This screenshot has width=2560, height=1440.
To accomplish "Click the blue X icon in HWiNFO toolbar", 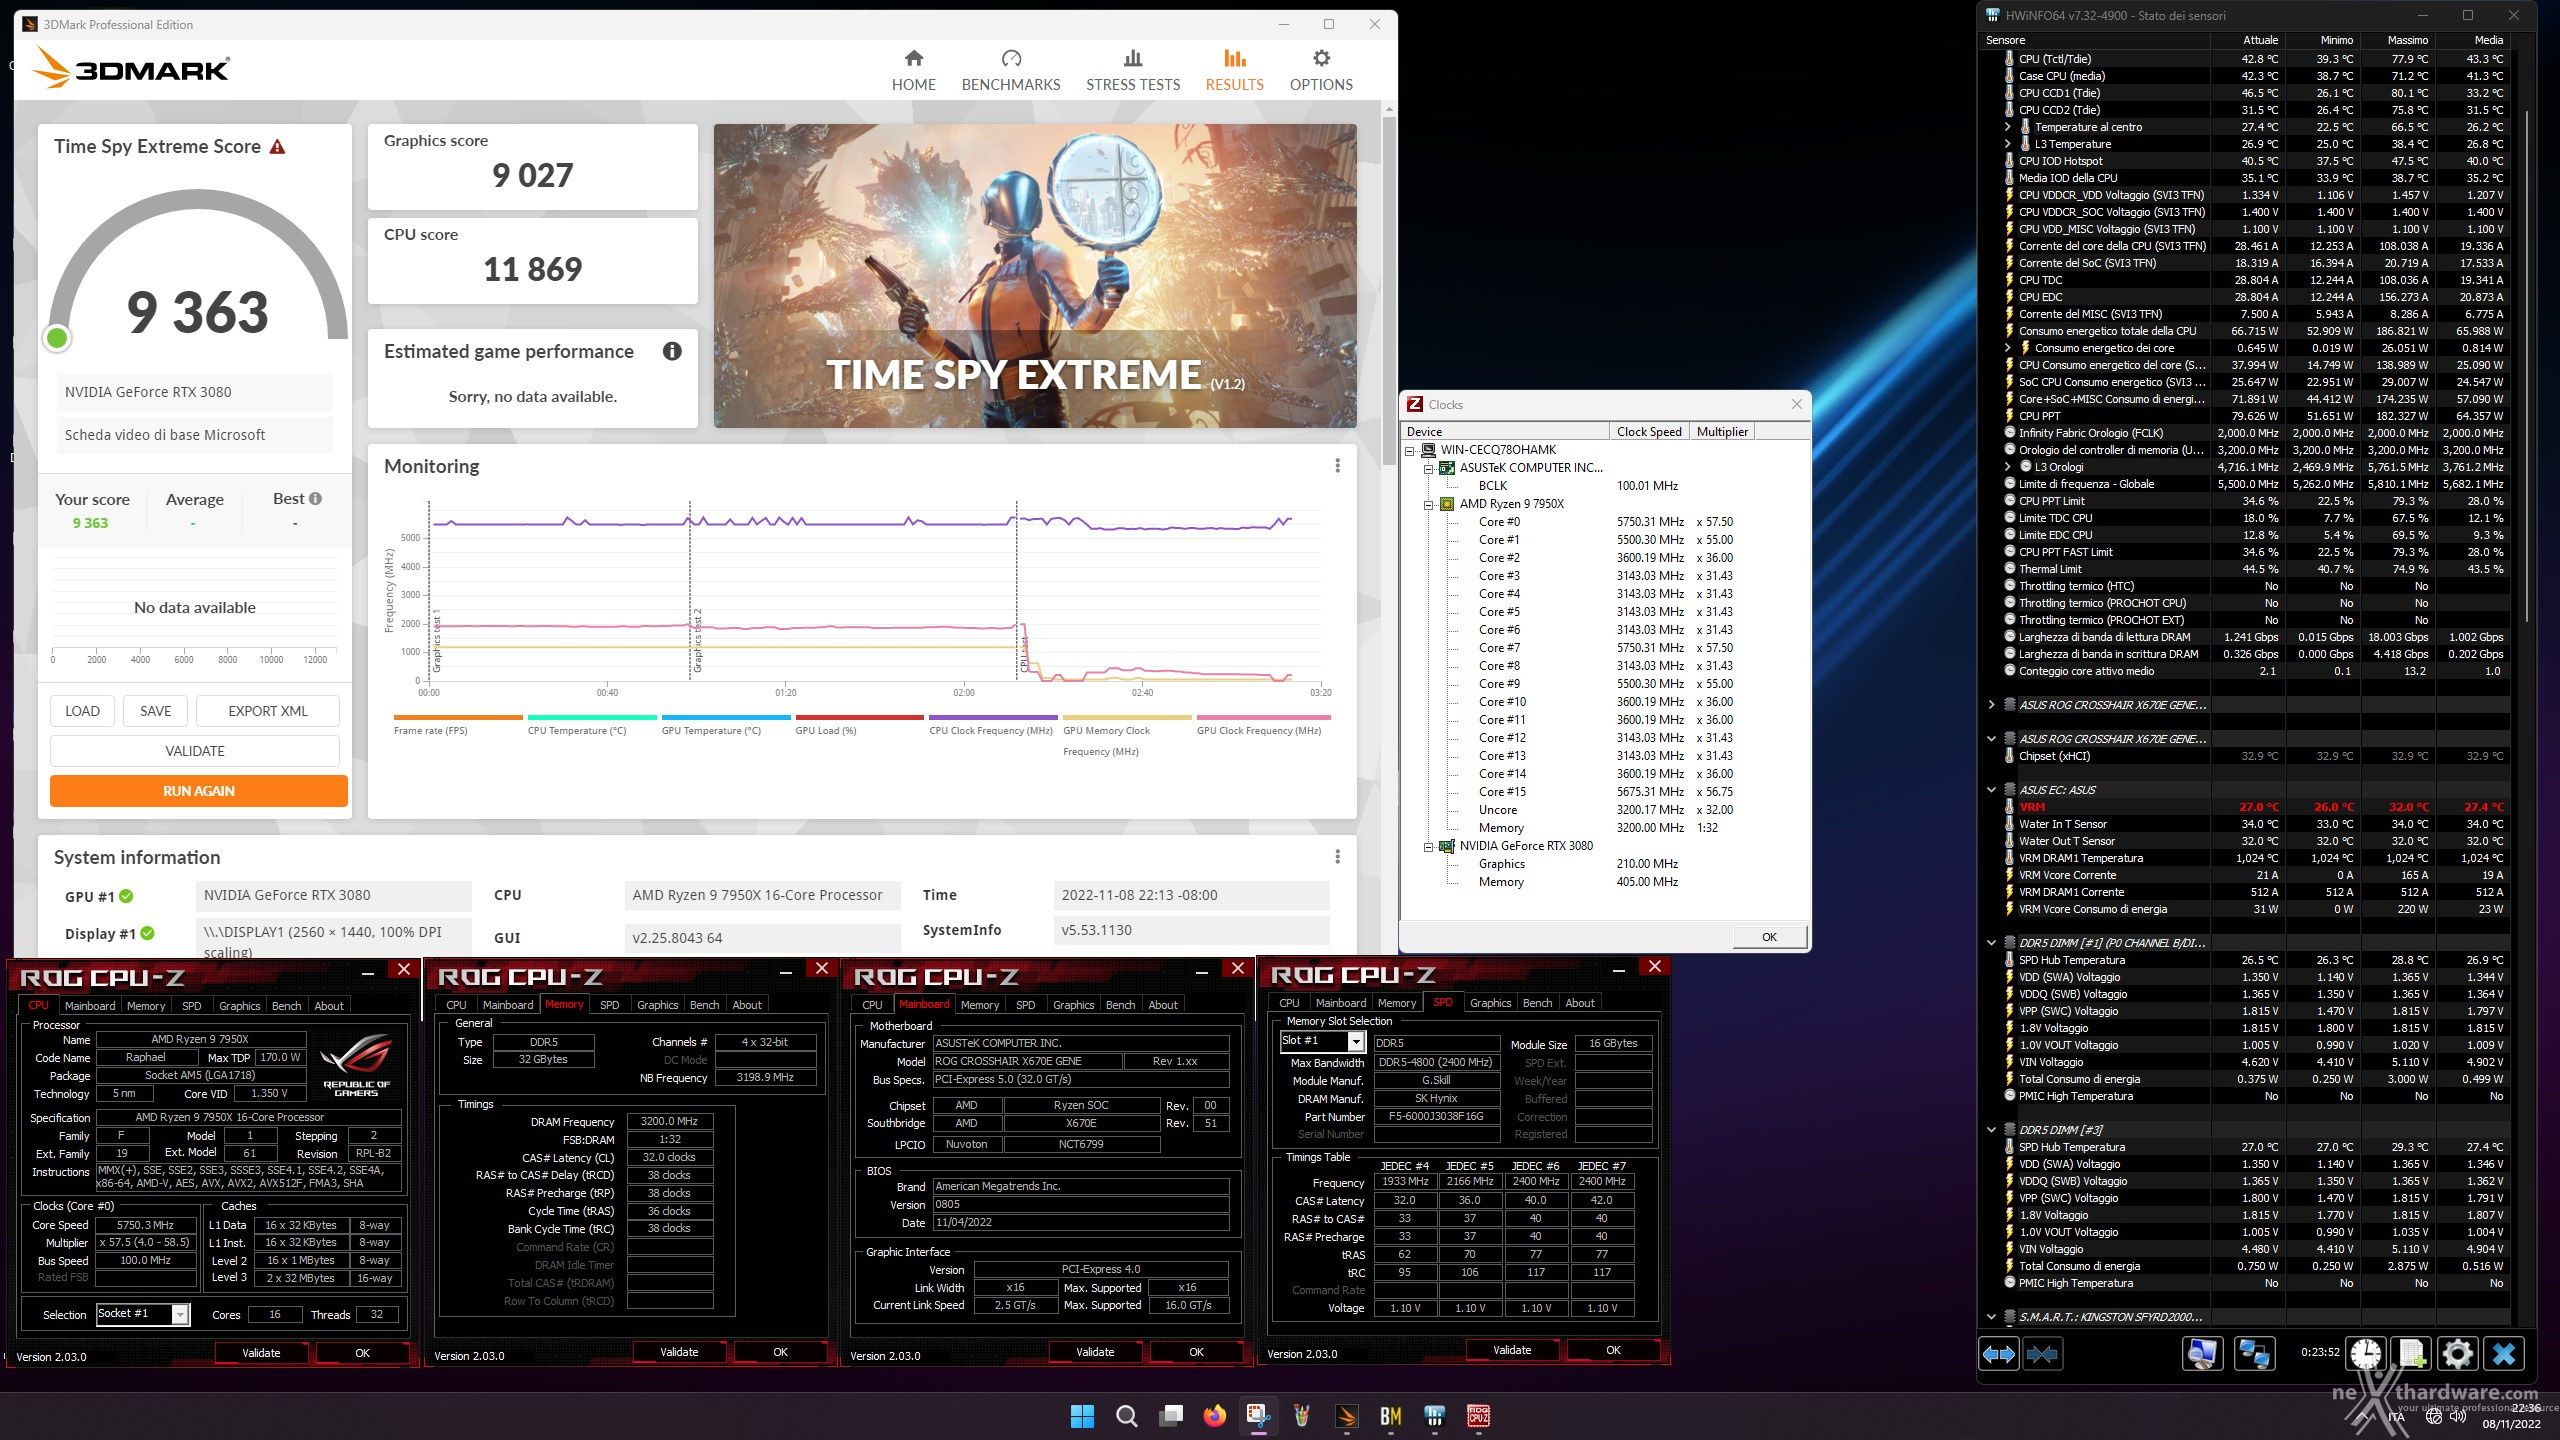I will (x=2503, y=1354).
